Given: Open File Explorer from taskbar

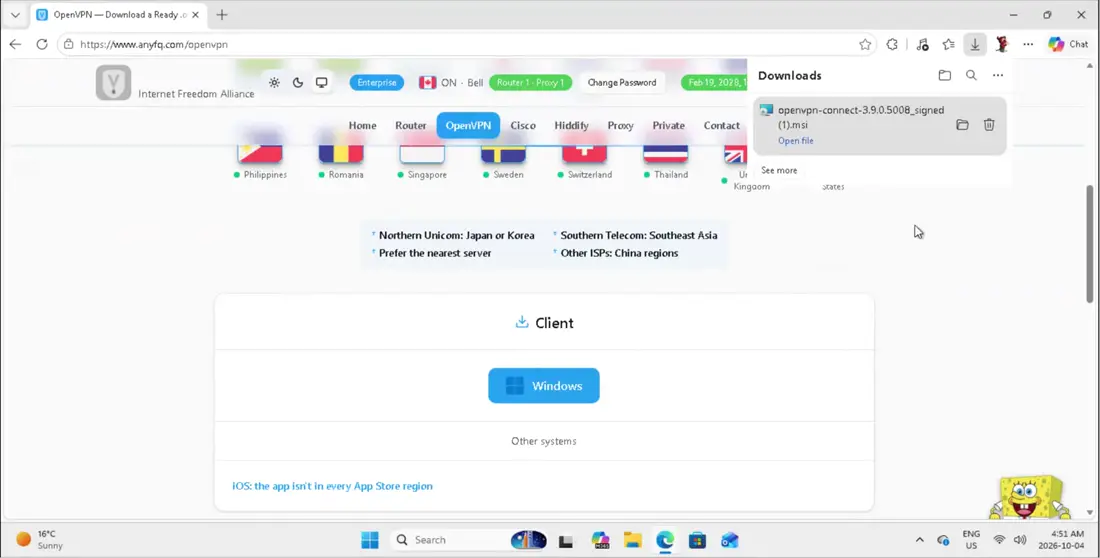Looking at the screenshot, I should coord(633,540).
